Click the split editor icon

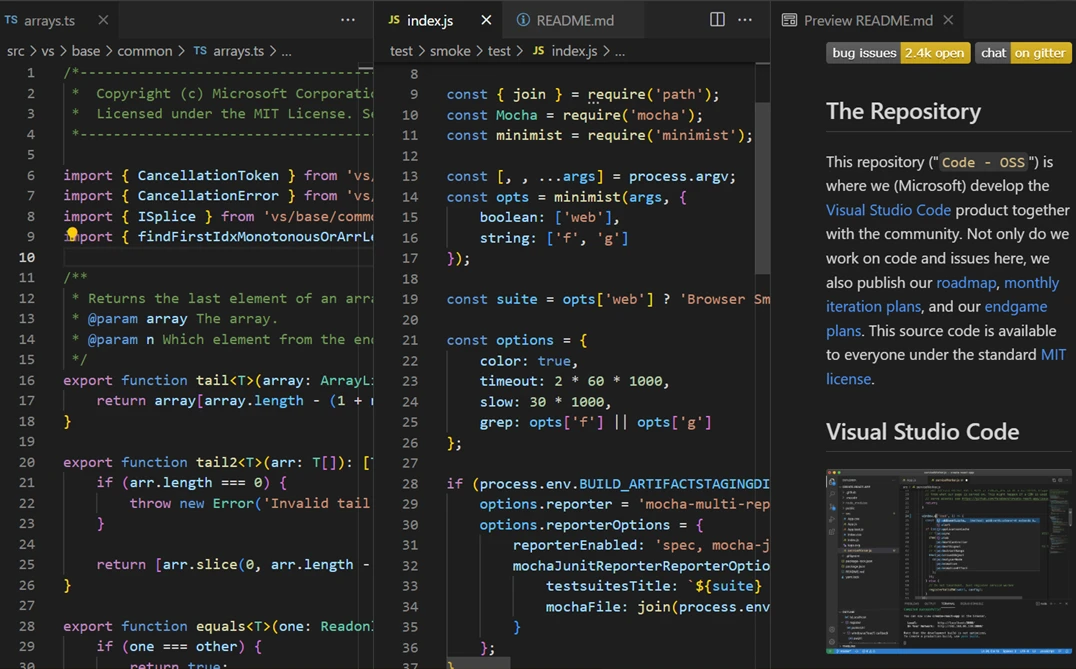pyautogui.click(x=717, y=19)
